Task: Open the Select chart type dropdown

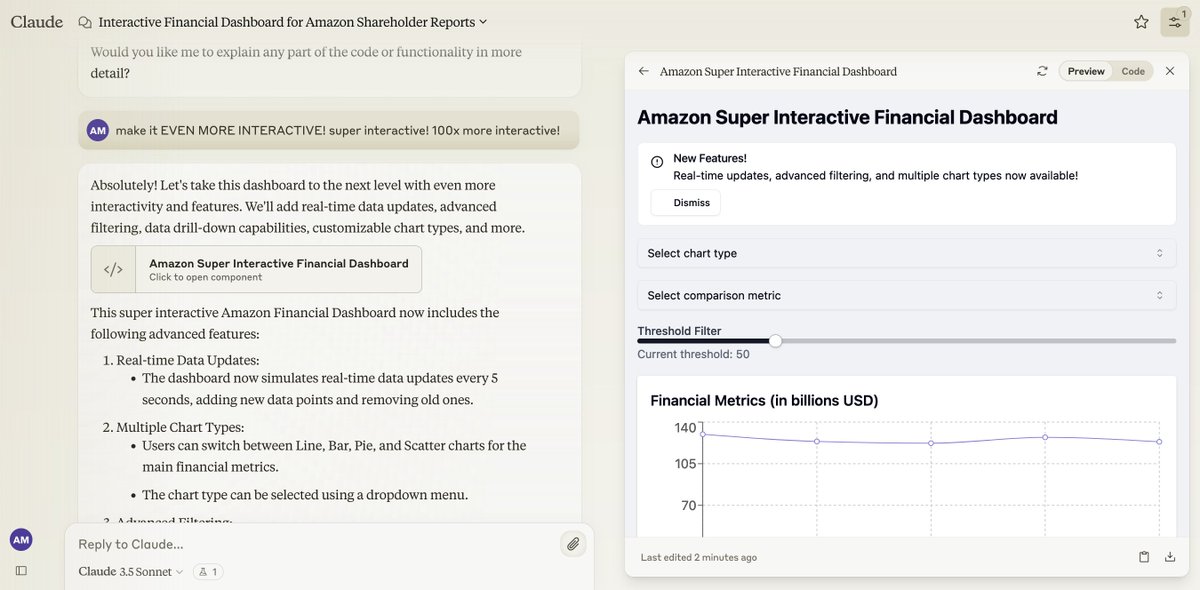Action: (x=907, y=253)
